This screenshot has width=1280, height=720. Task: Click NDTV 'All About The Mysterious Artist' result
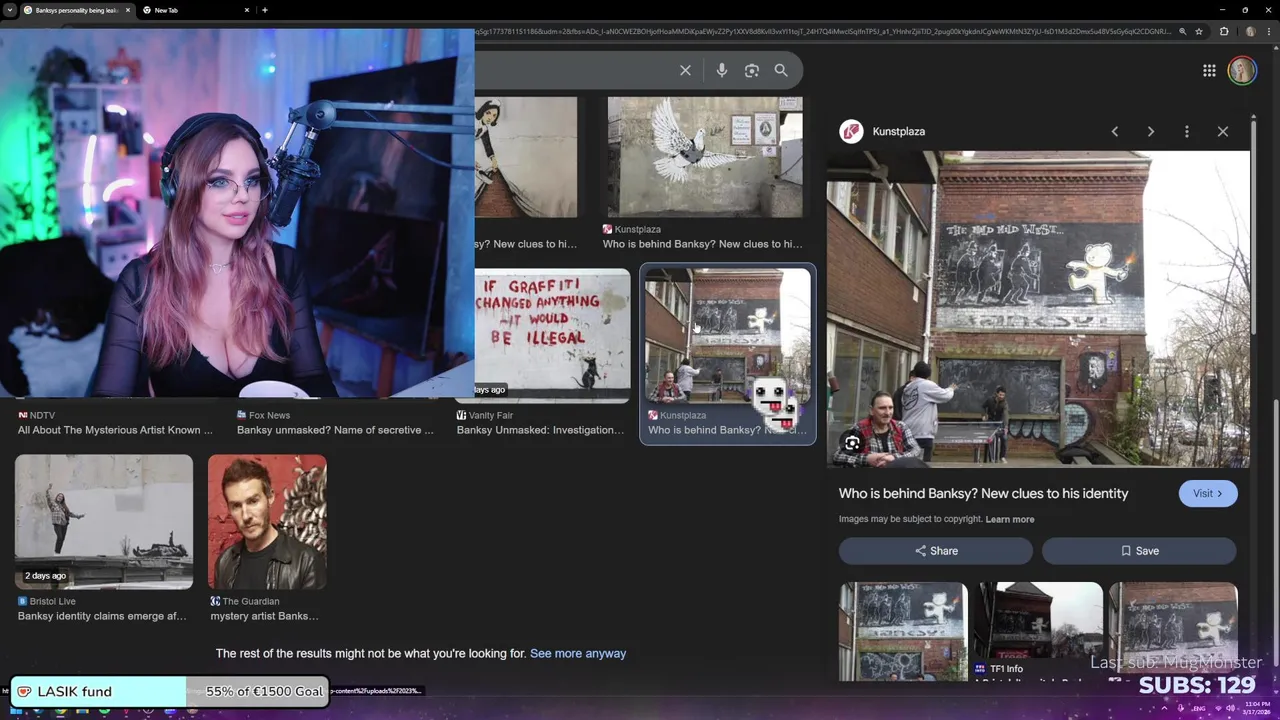click(x=115, y=430)
